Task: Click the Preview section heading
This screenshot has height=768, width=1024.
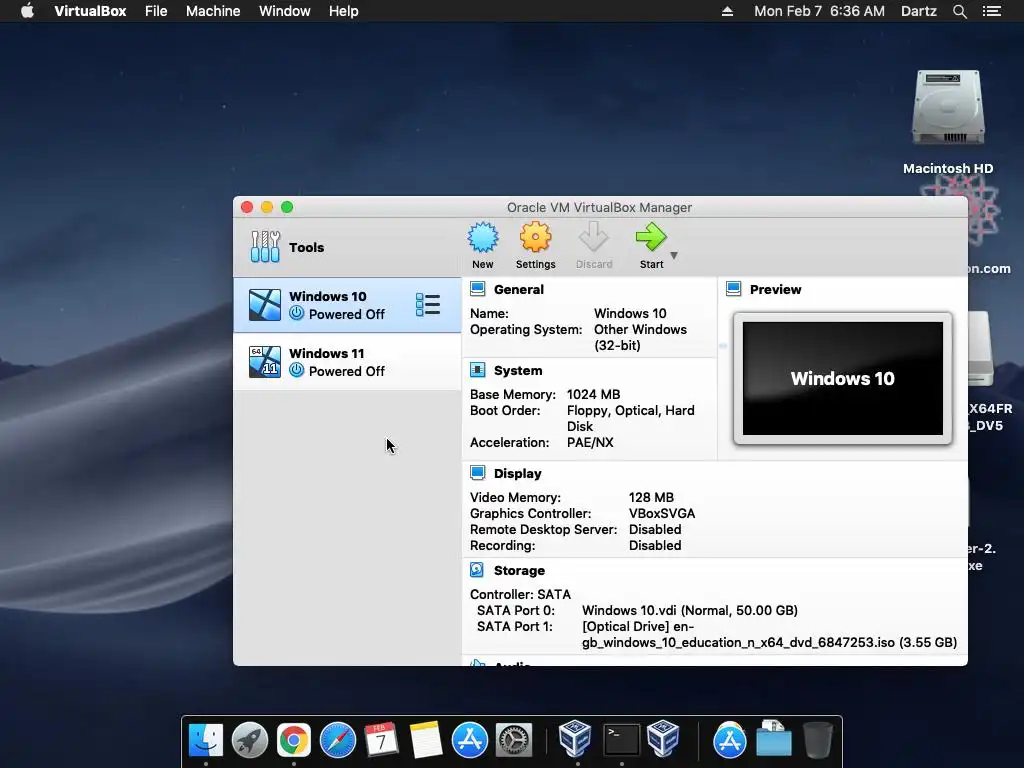Action: coord(775,289)
